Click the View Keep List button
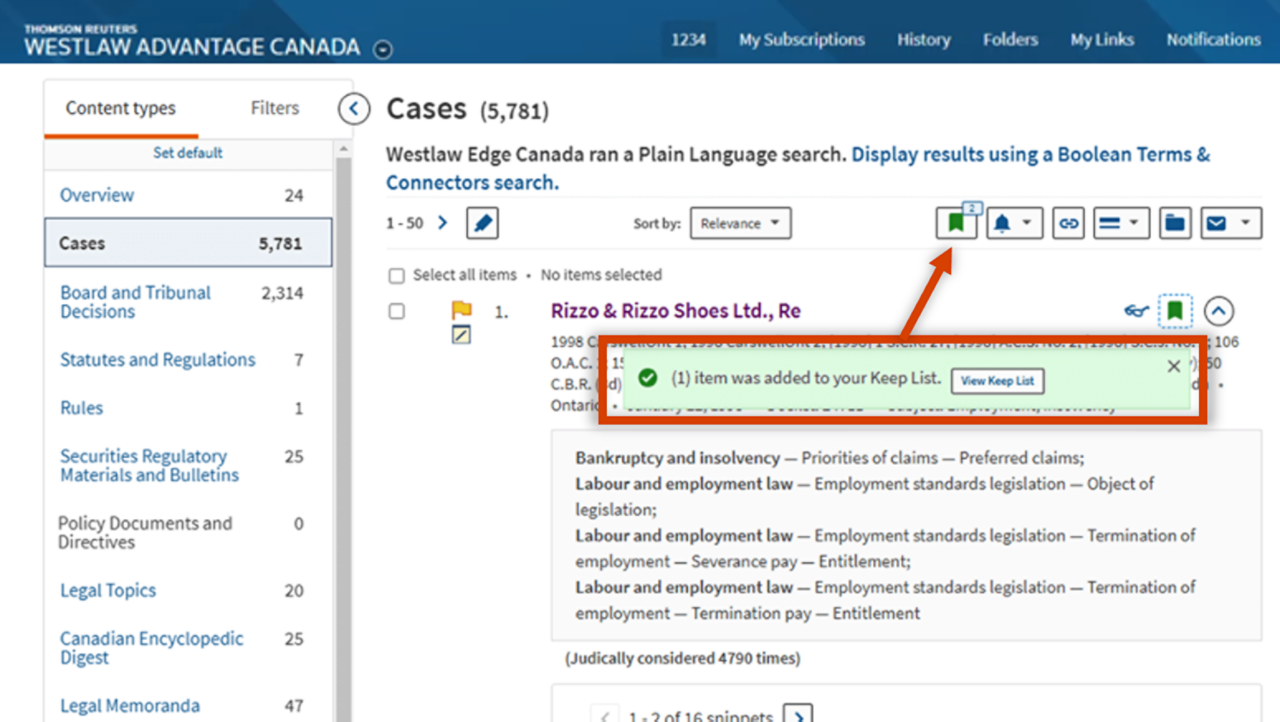This screenshot has height=722, width=1280. click(997, 381)
